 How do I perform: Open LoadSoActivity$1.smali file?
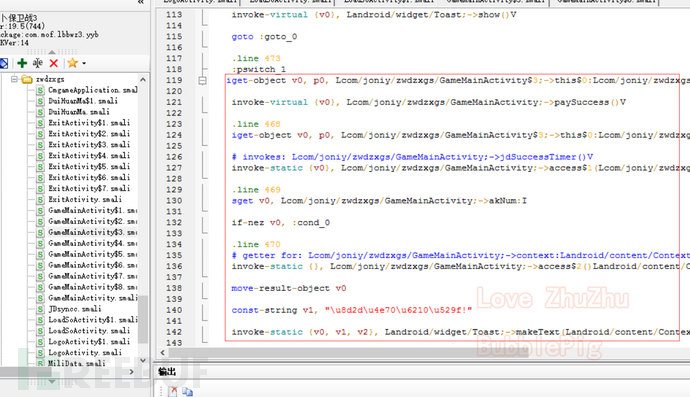click(x=92, y=320)
